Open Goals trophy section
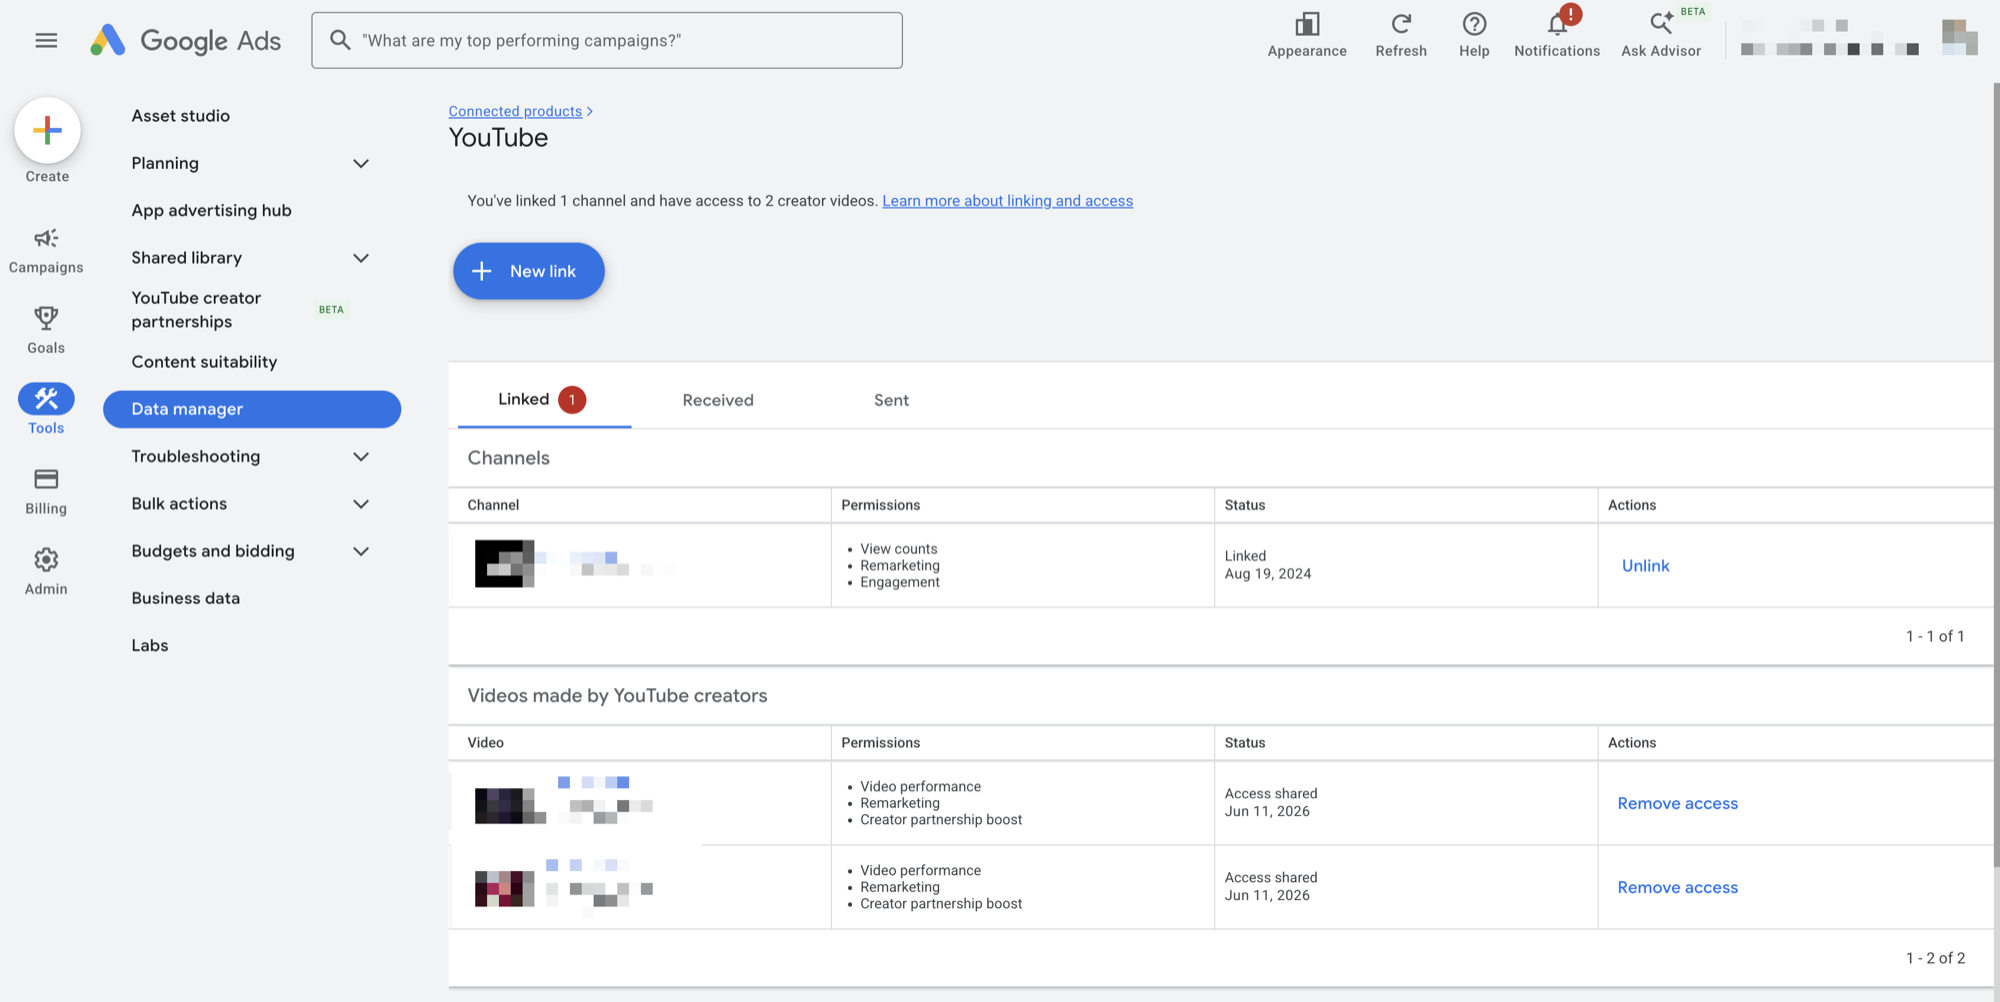 pos(46,330)
